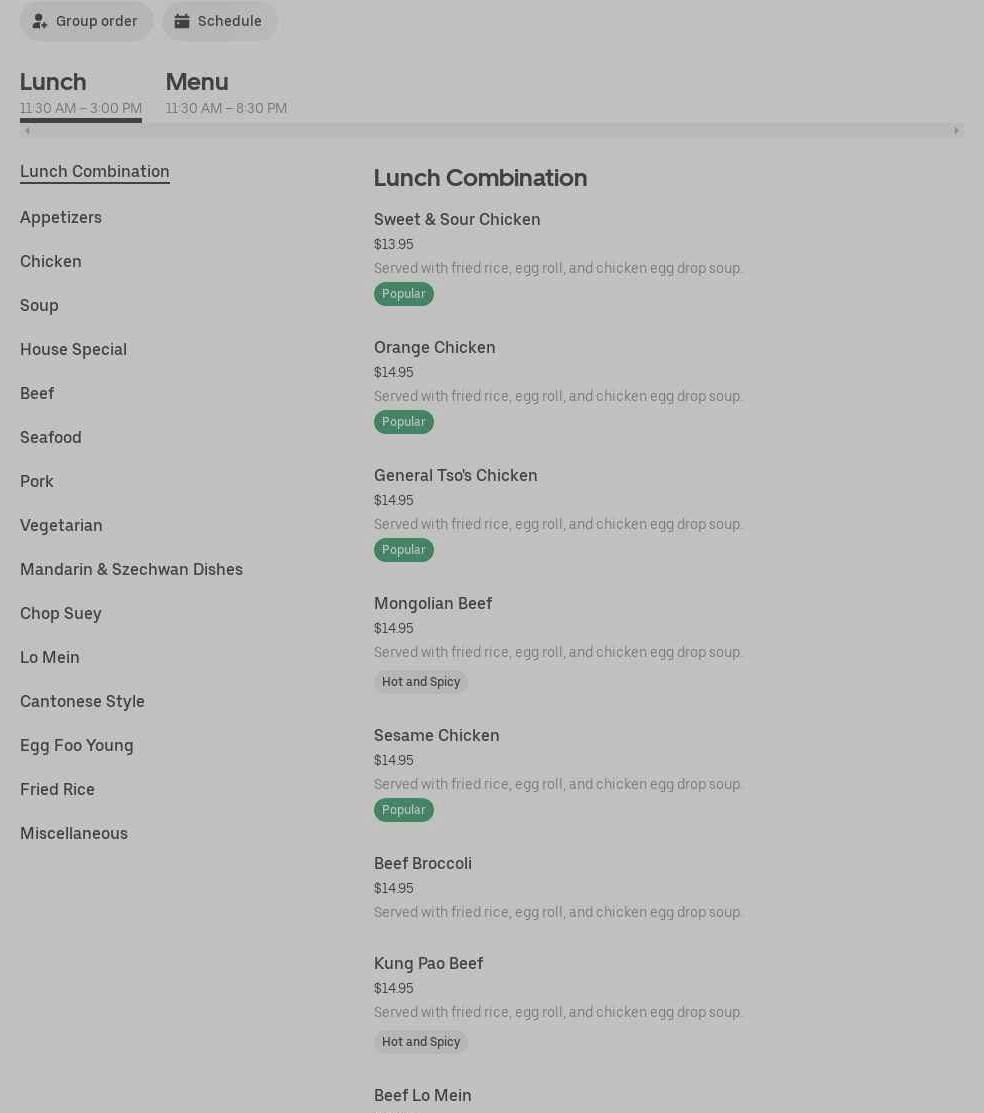Open the Beef Broccoli item
The width and height of the screenshot is (984, 1113).
click(423, 863)
